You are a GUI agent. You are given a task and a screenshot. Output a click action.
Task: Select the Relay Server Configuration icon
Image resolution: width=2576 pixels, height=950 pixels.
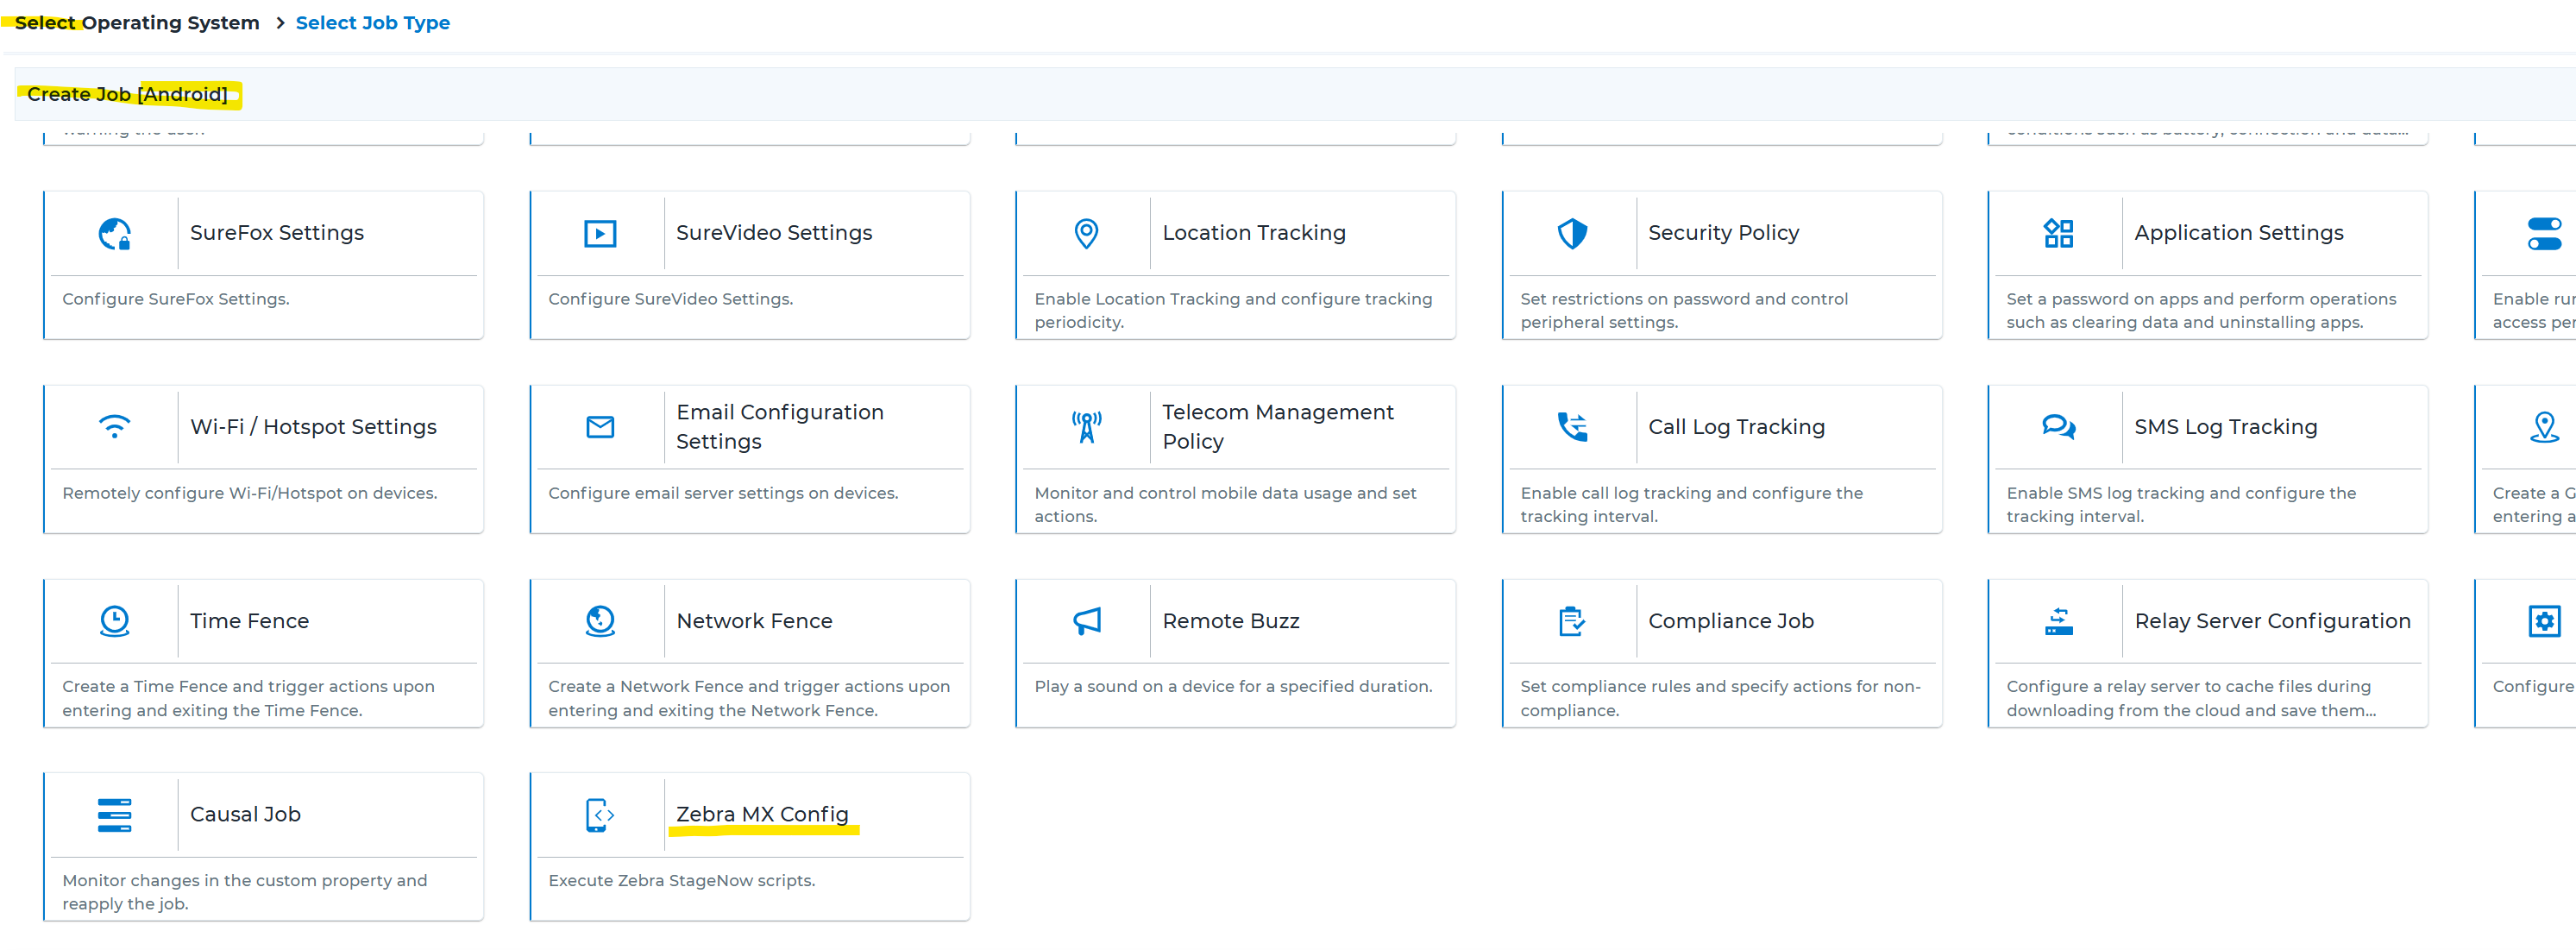(2059, 621)
